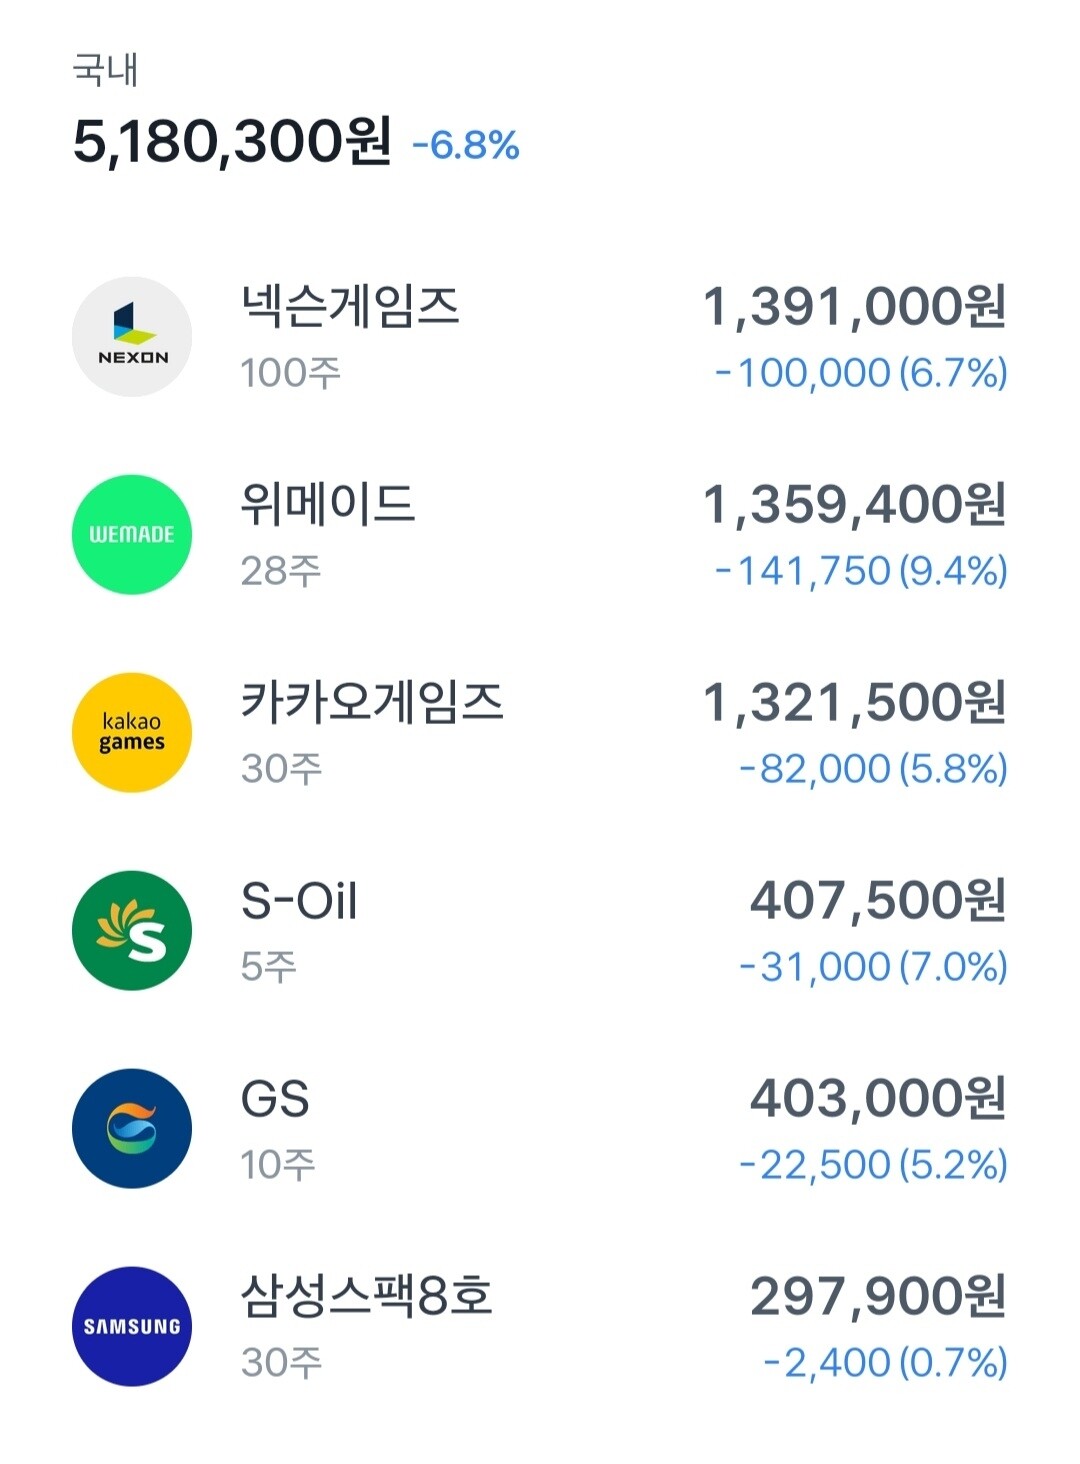
Task: Tap the Nexon Games logo icon
Action: pyautogui.click(x=132, y=337)
